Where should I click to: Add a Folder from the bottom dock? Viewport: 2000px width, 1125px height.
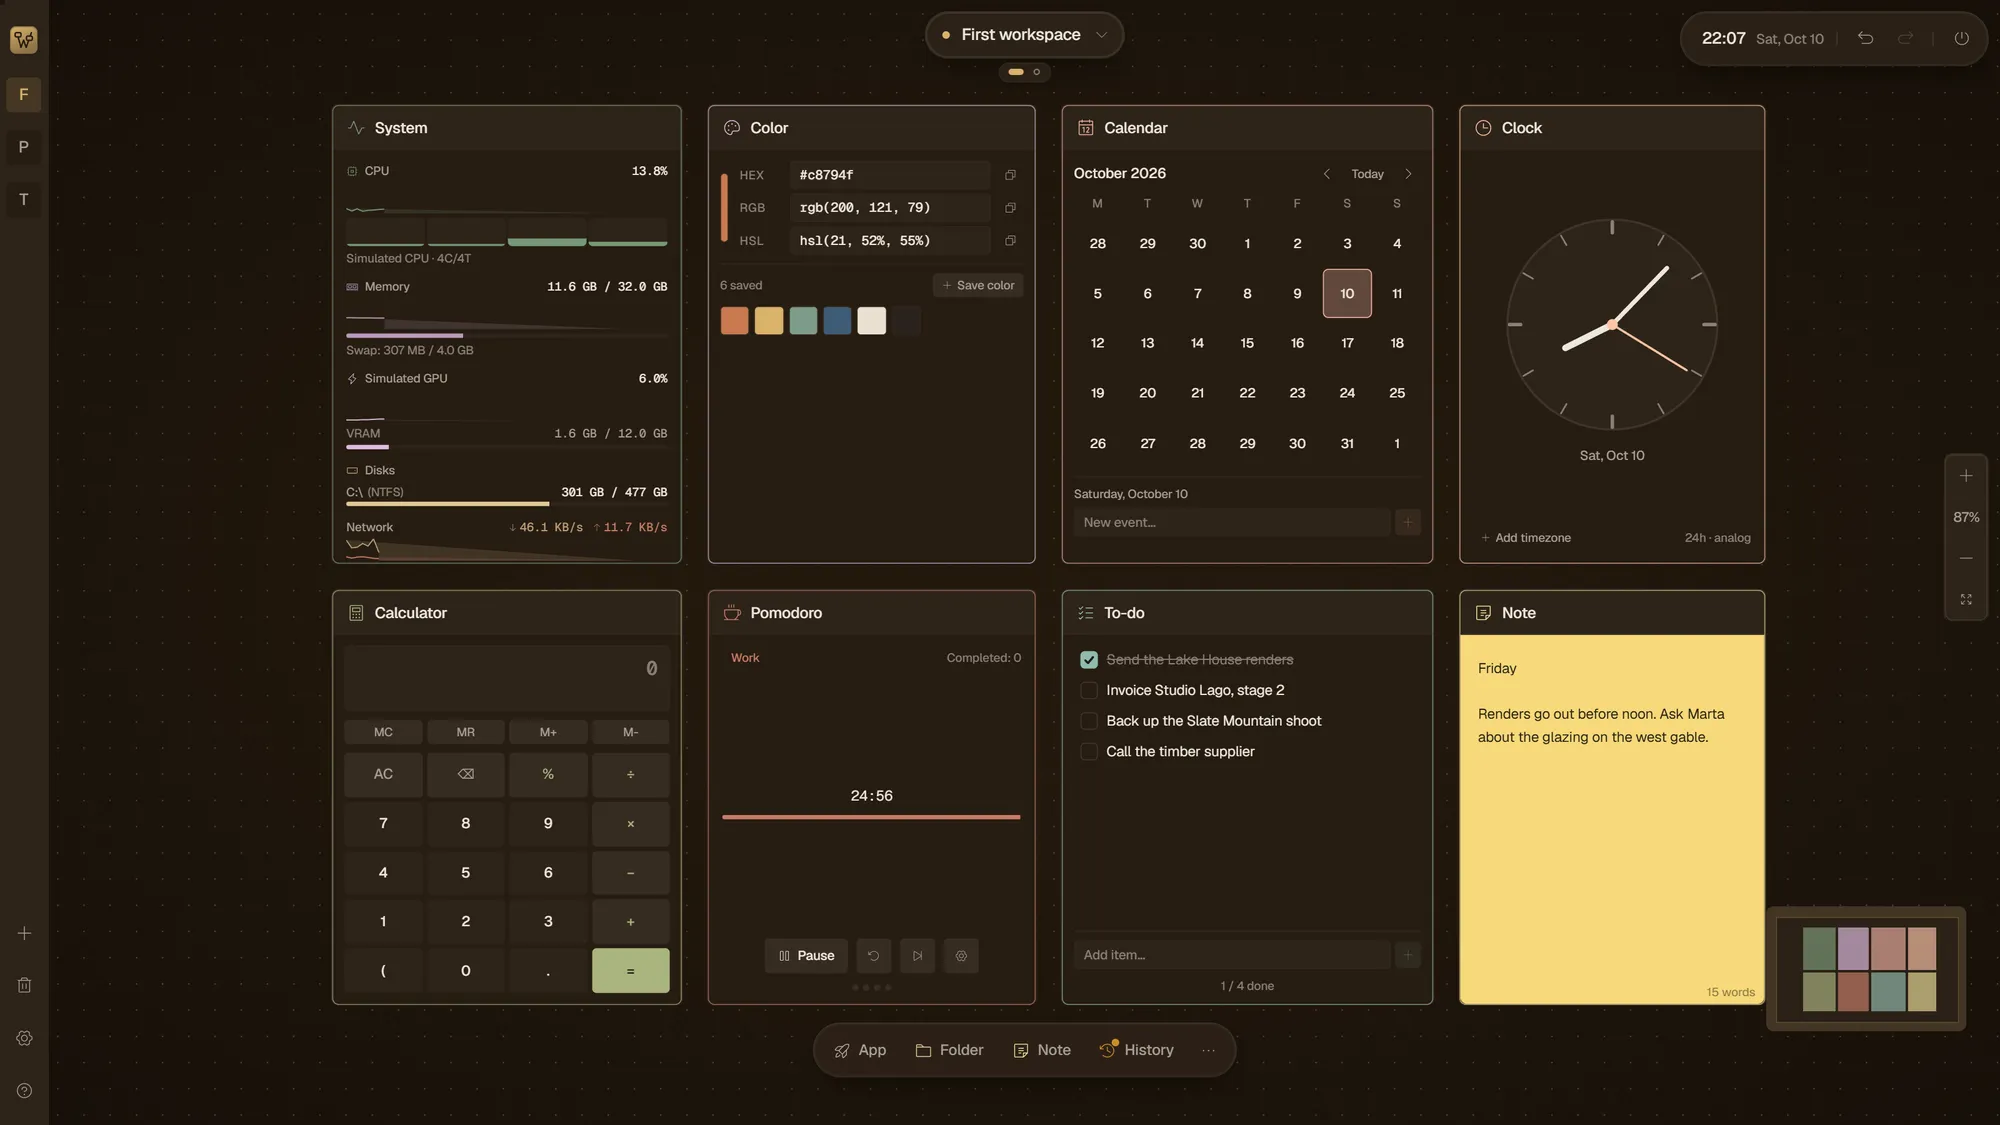coord(949,1050)
